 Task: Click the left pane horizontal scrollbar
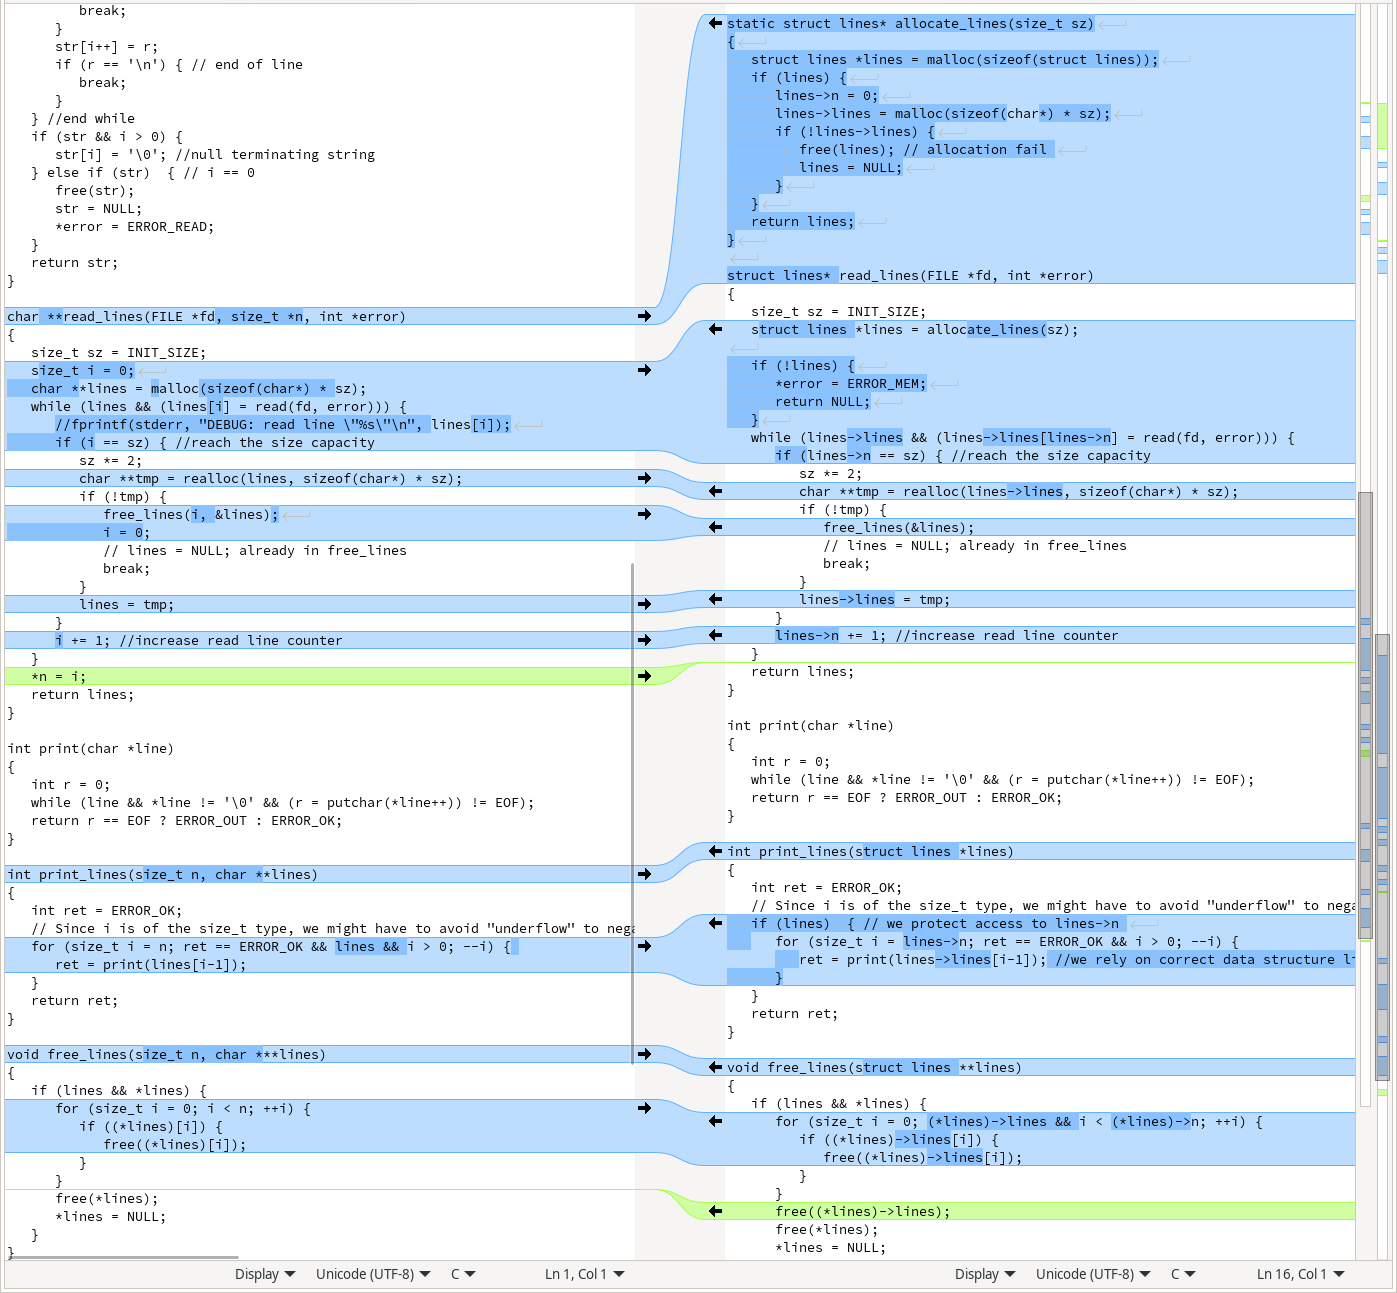point(122,1257)
